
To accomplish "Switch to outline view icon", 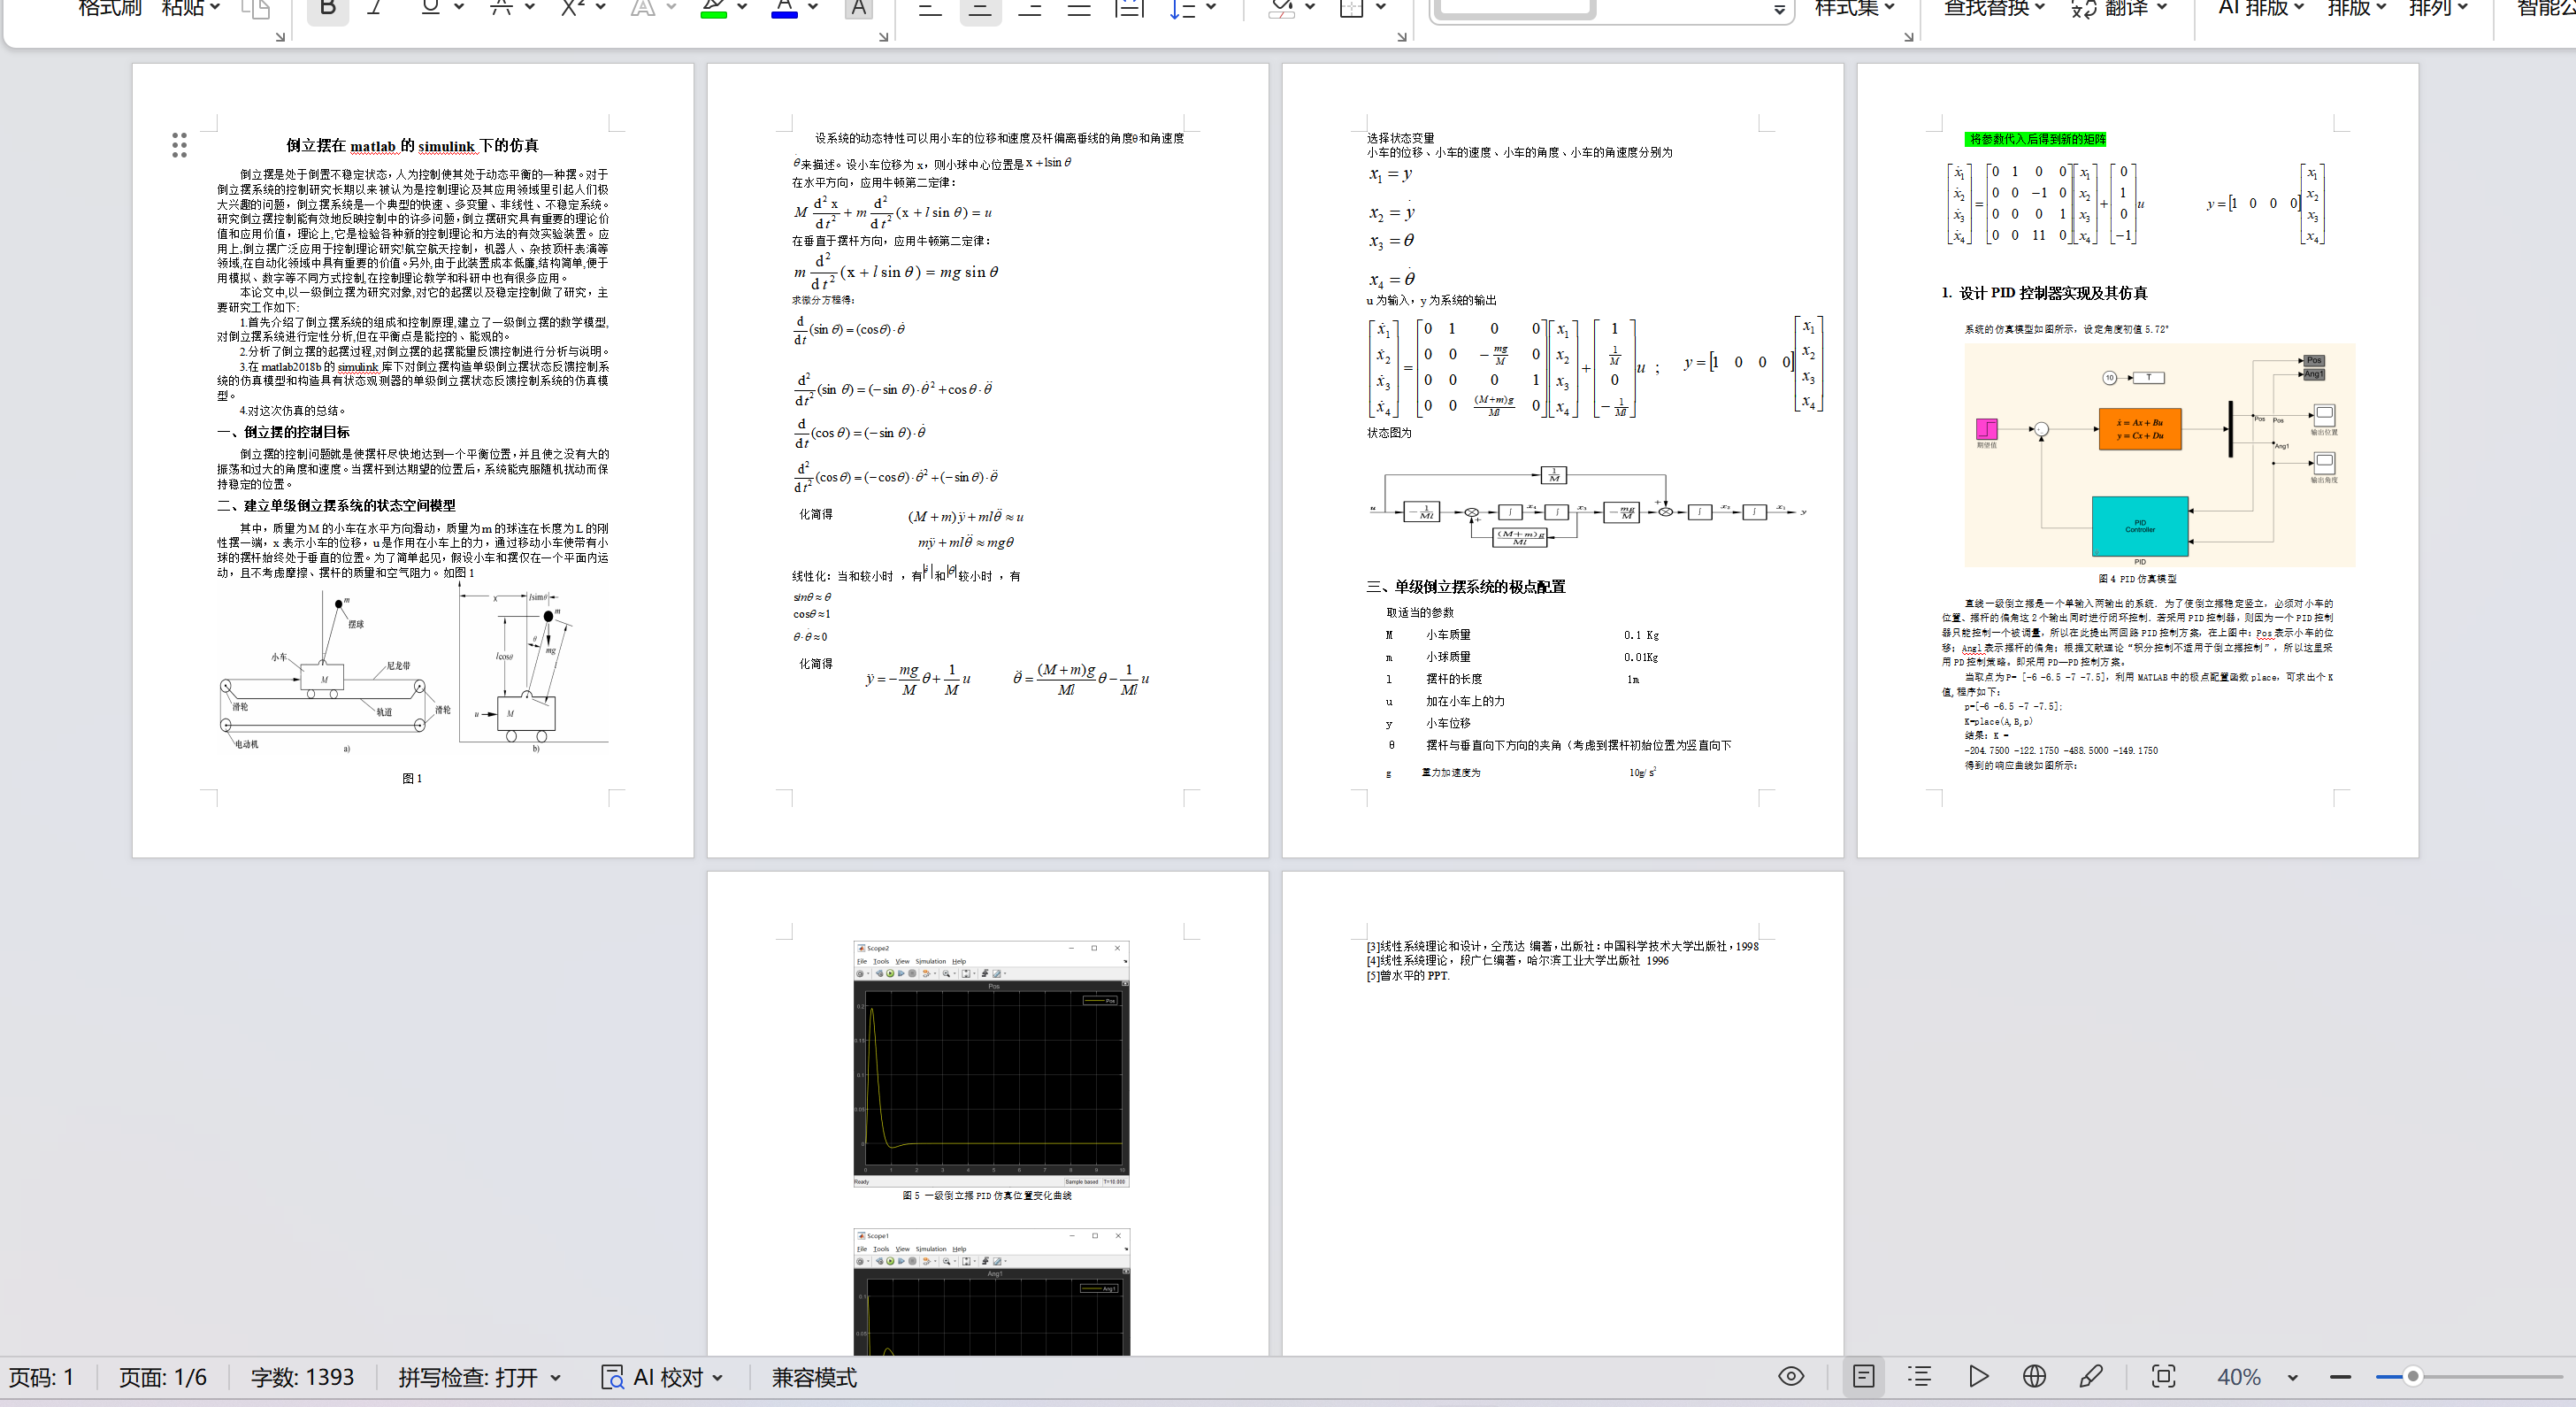I will 1919,1376.
